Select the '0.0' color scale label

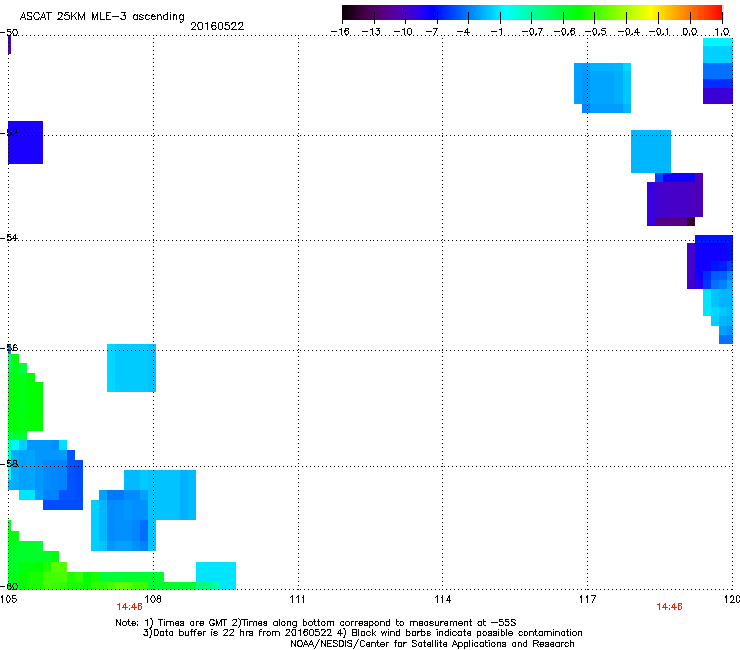(690, 32)
